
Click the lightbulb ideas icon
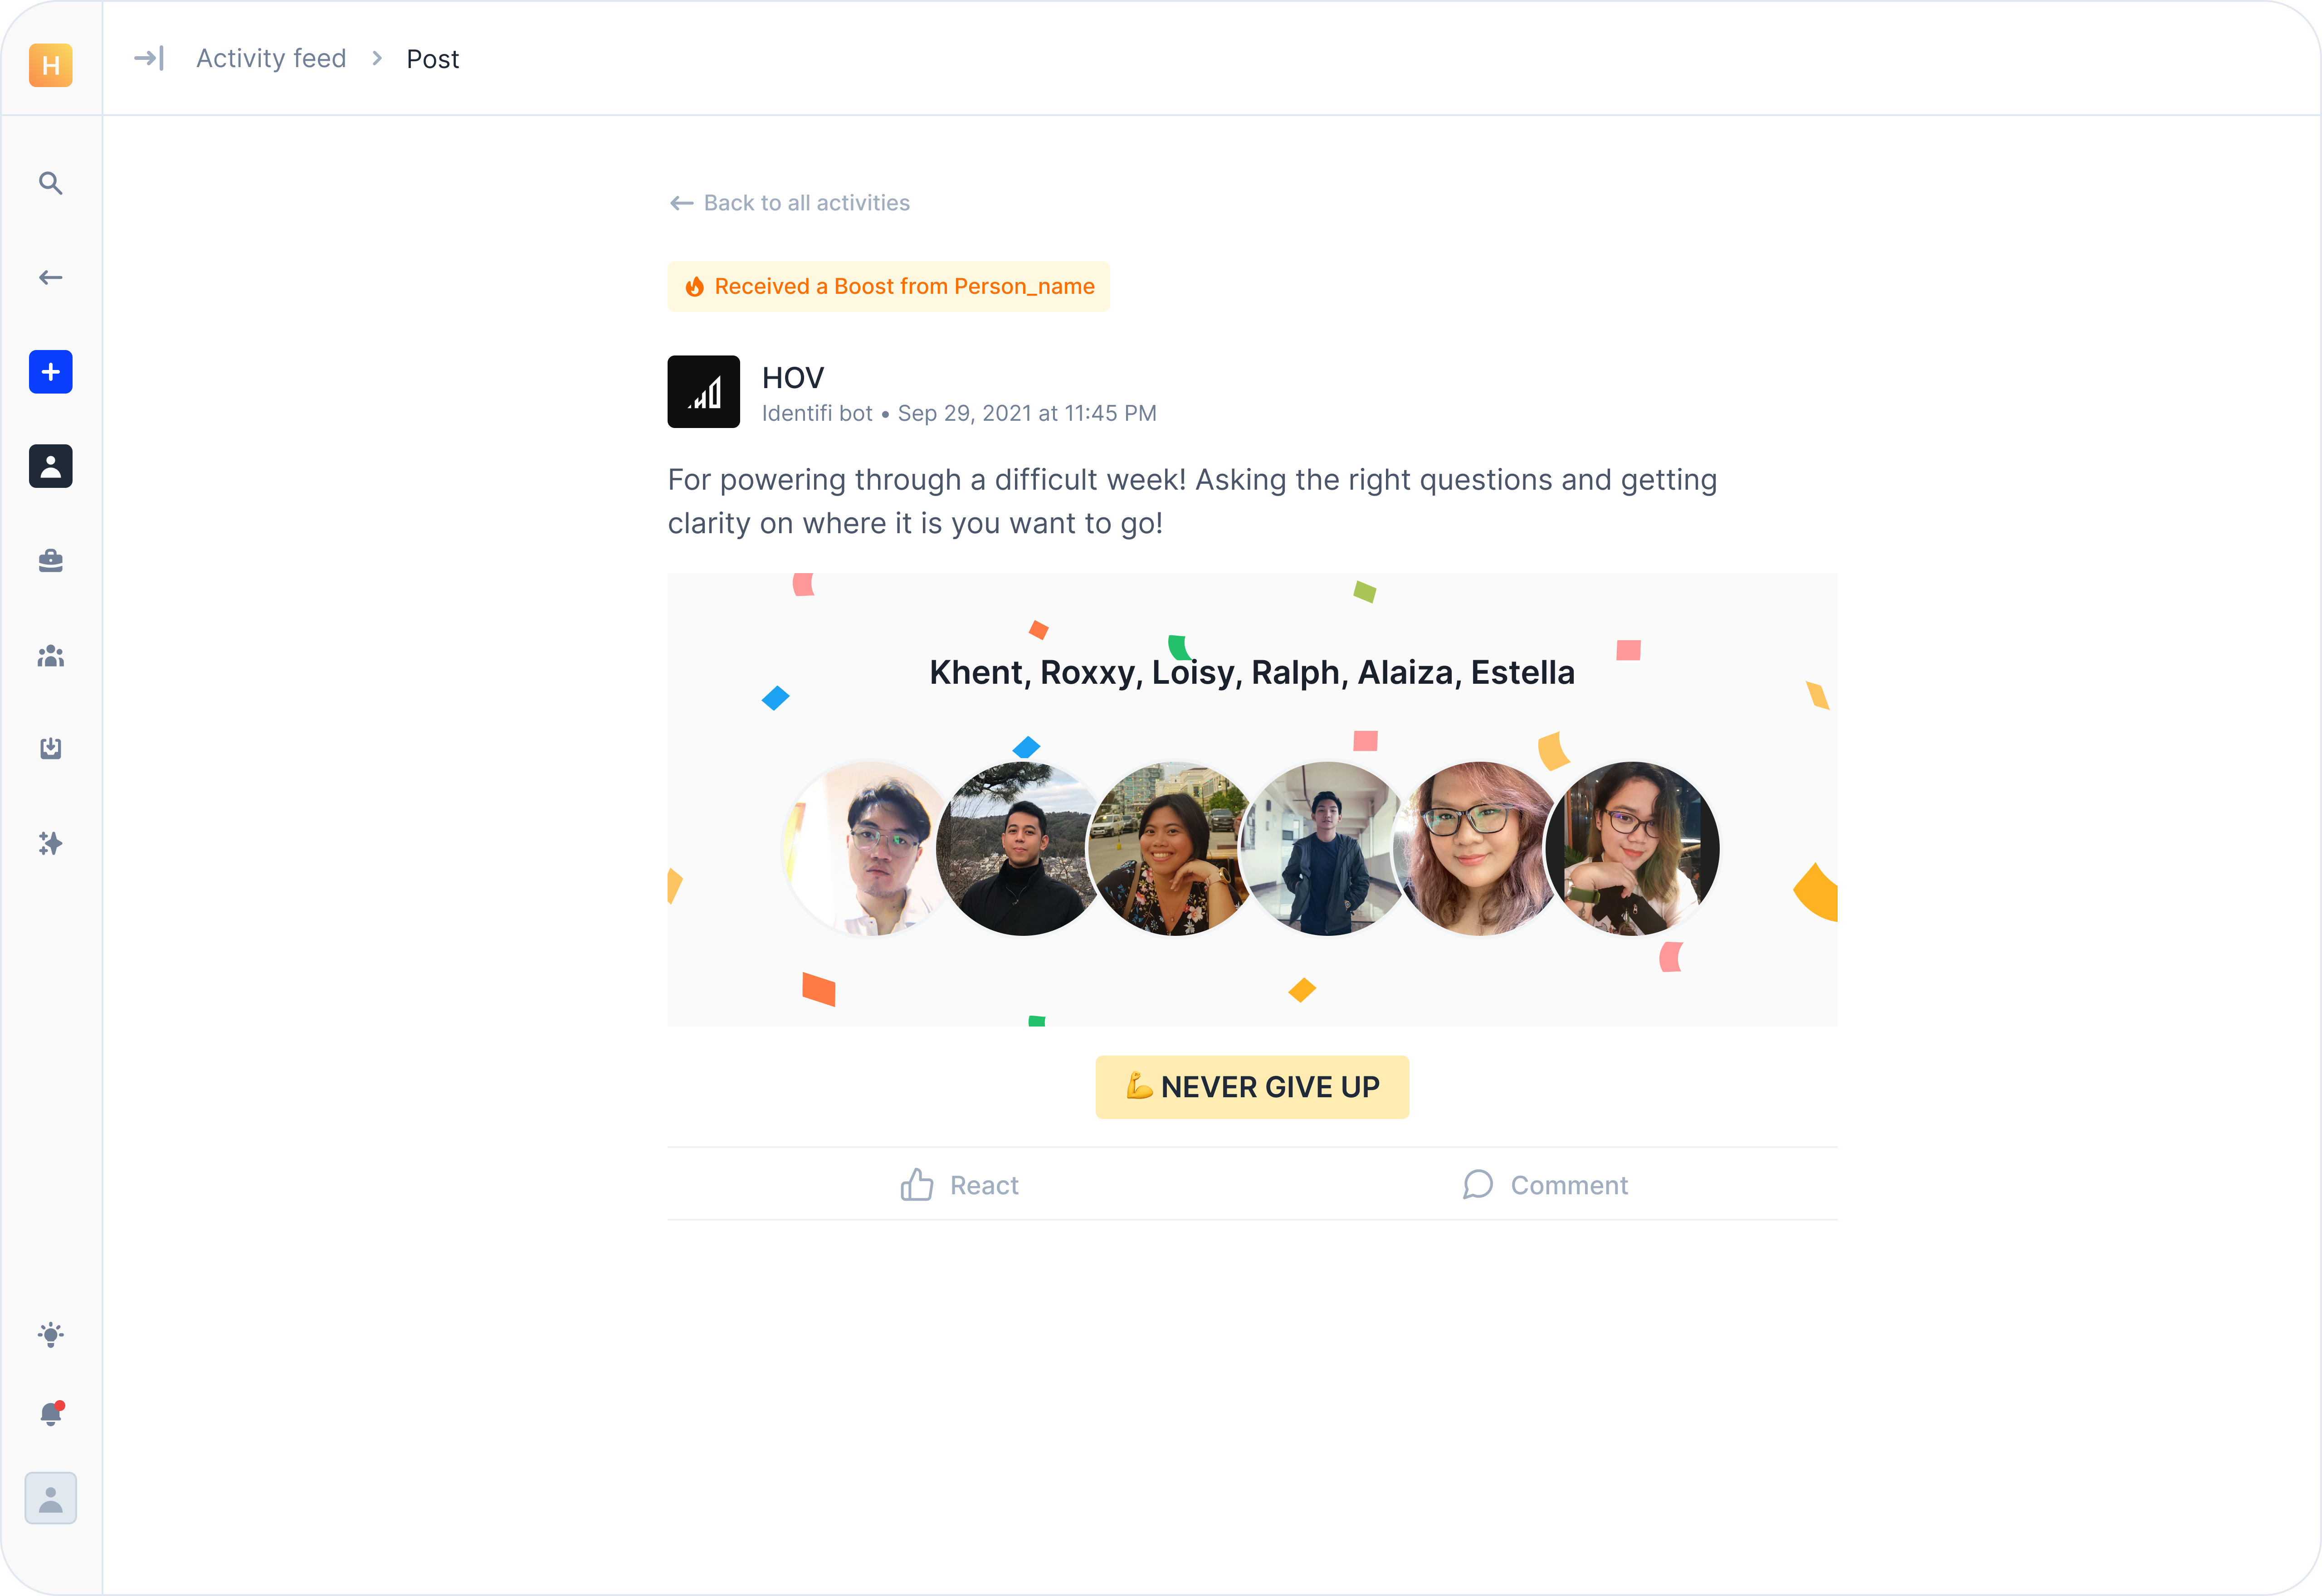pos(50,1335)
